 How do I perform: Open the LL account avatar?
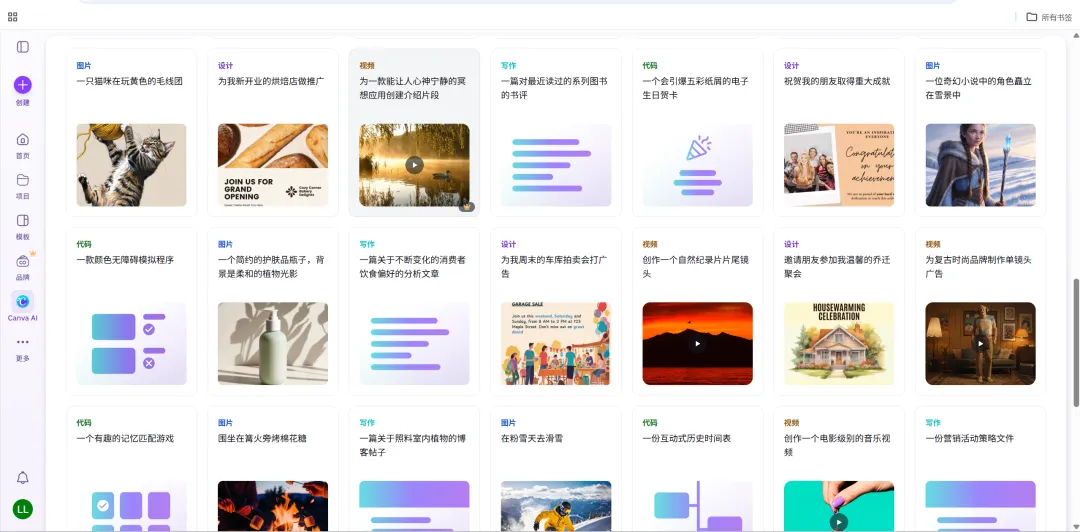(23, 509)
